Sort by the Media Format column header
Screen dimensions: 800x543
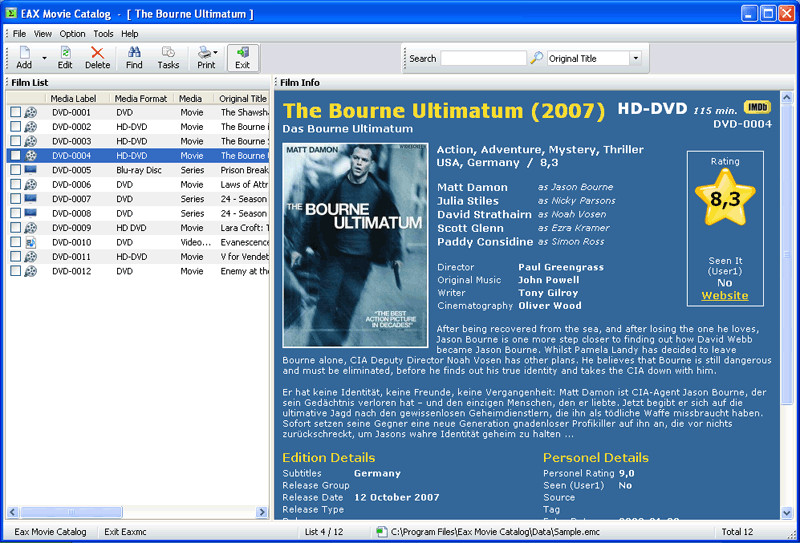pyautogui.click(x=141, y=98)
